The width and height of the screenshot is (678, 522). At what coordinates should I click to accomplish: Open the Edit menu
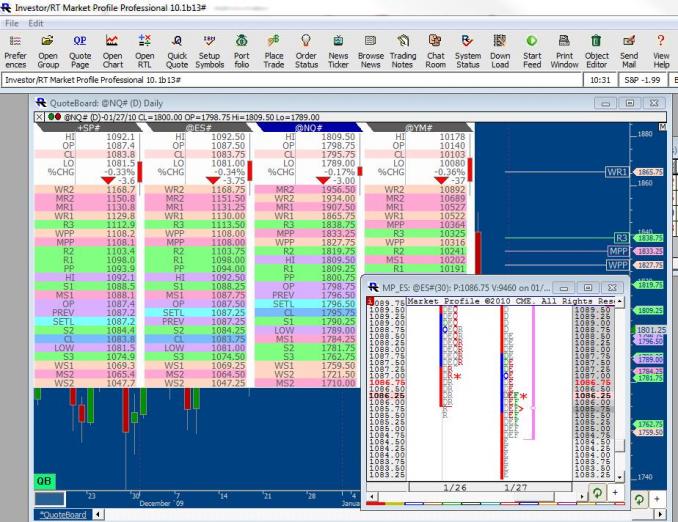35,23
